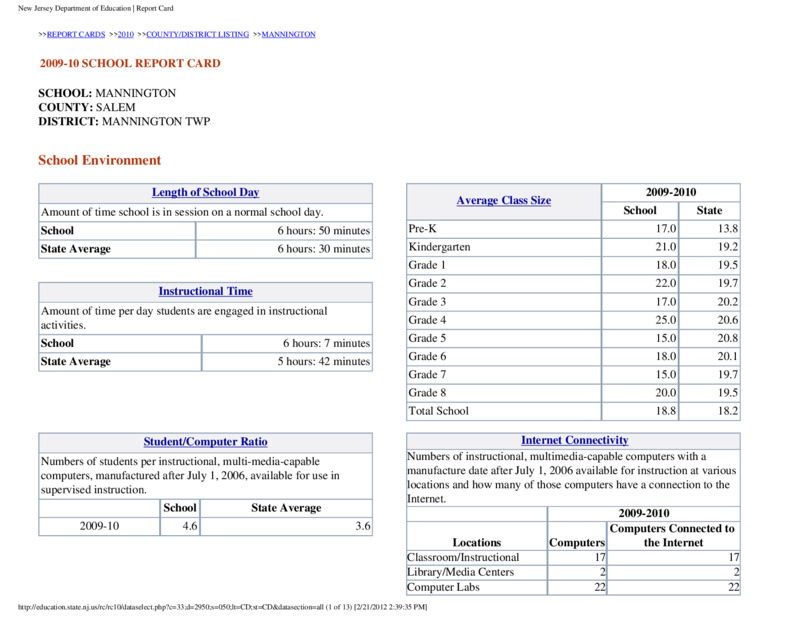Select the School Environment section heading
The height and width of the screenshot is (618, 800).
(x=99, y=160)
